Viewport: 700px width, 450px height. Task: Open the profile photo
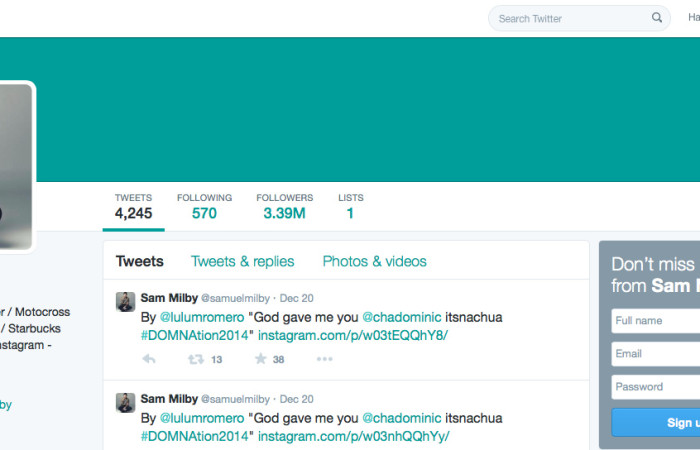[16, 167]
